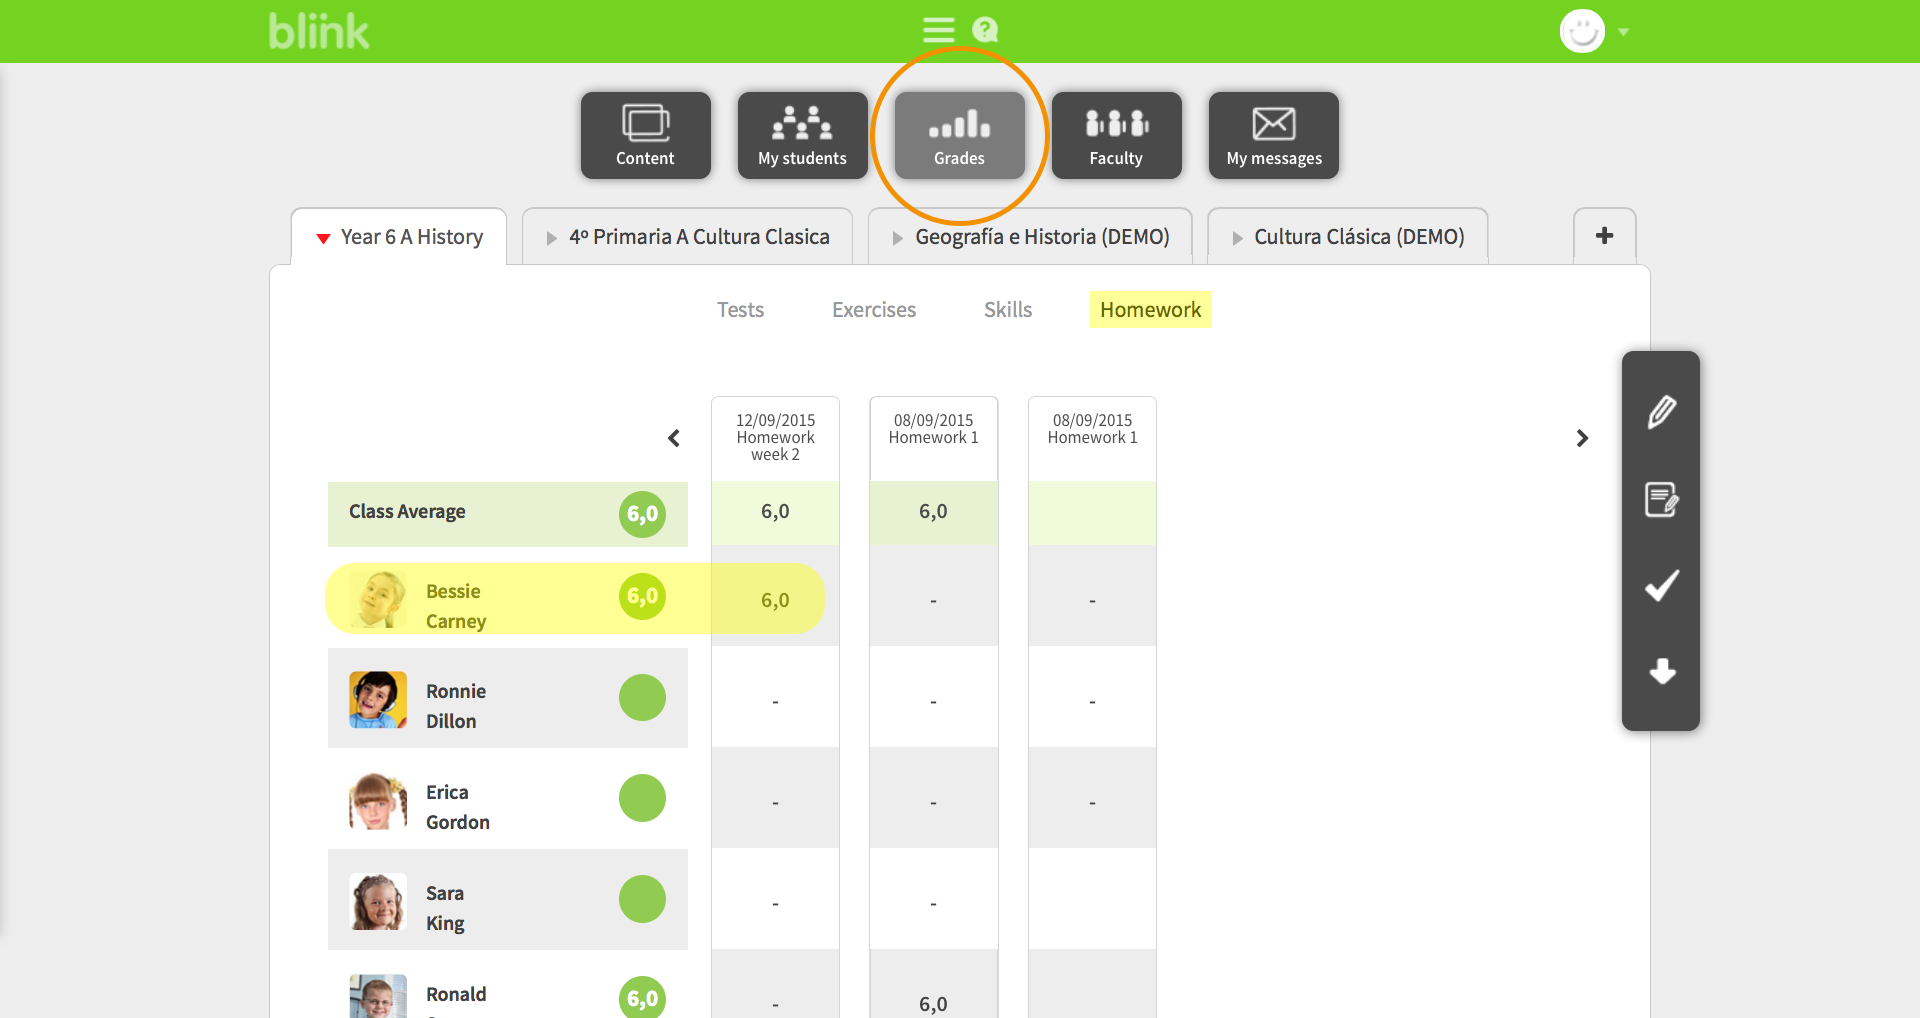Open My students section
Viewport: 1920px width, 1018px height.
[x=802, y=136]
